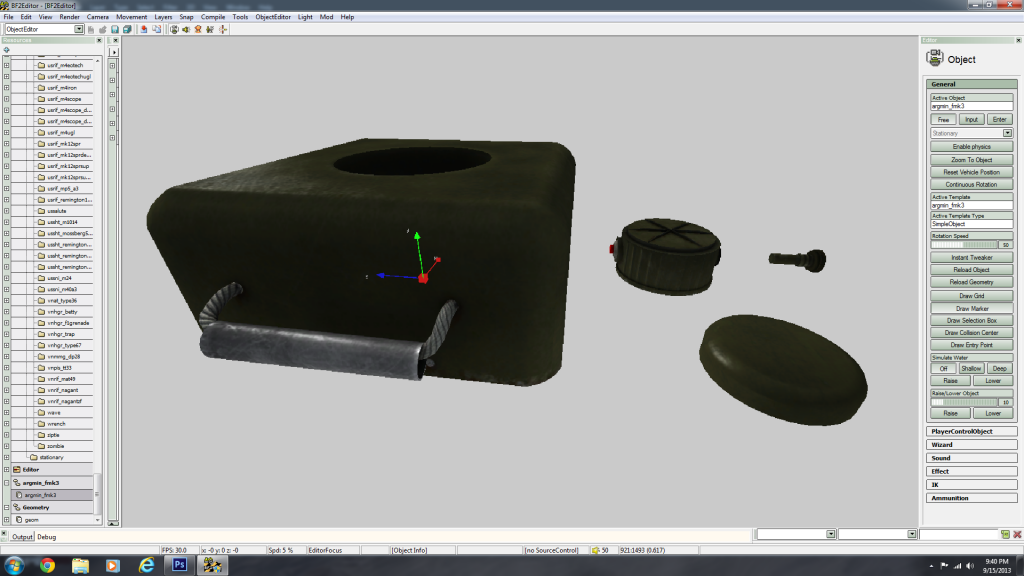Open the Compile menu
This screenshot has height=576, width=1024.
coord(212,17)
